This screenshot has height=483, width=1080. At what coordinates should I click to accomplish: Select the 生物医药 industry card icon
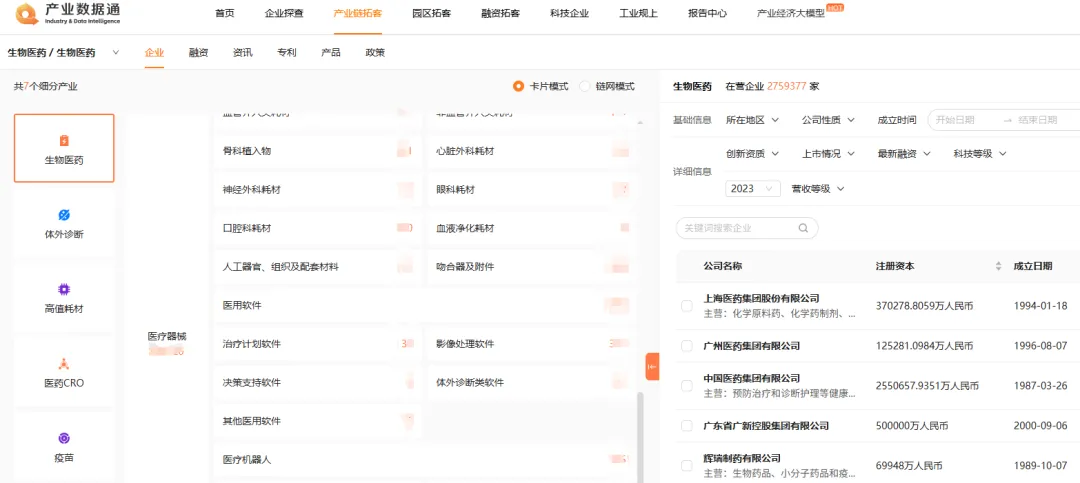pyautogui.click(x=64, y=141)
